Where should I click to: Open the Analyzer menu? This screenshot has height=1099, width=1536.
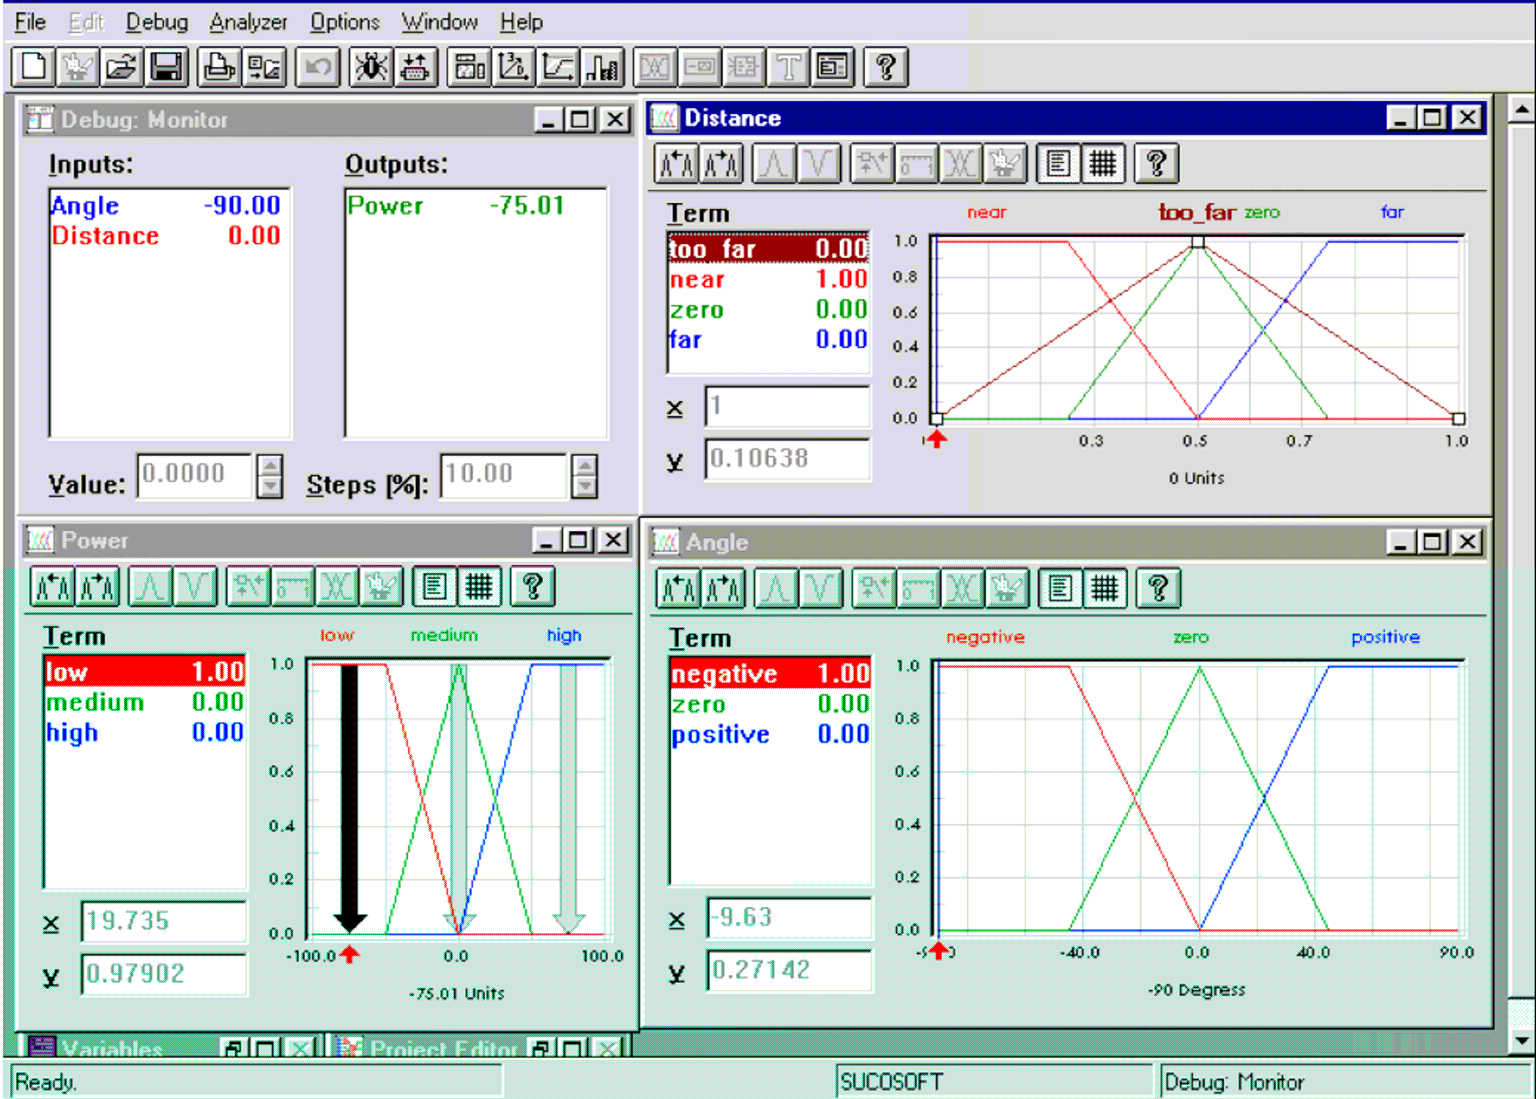tap(248, 21)
